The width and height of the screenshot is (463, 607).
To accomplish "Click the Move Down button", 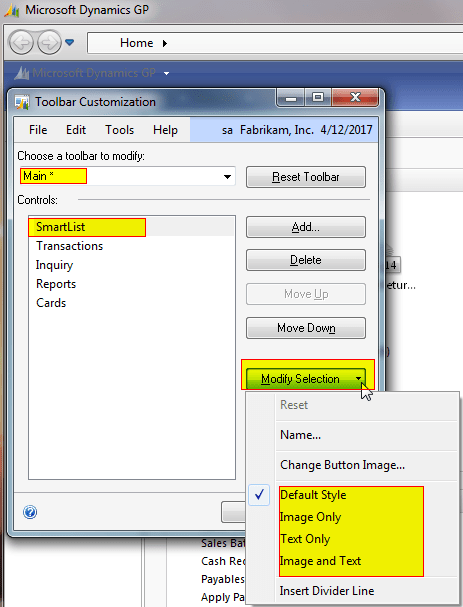I will click(x=306, y=328).
